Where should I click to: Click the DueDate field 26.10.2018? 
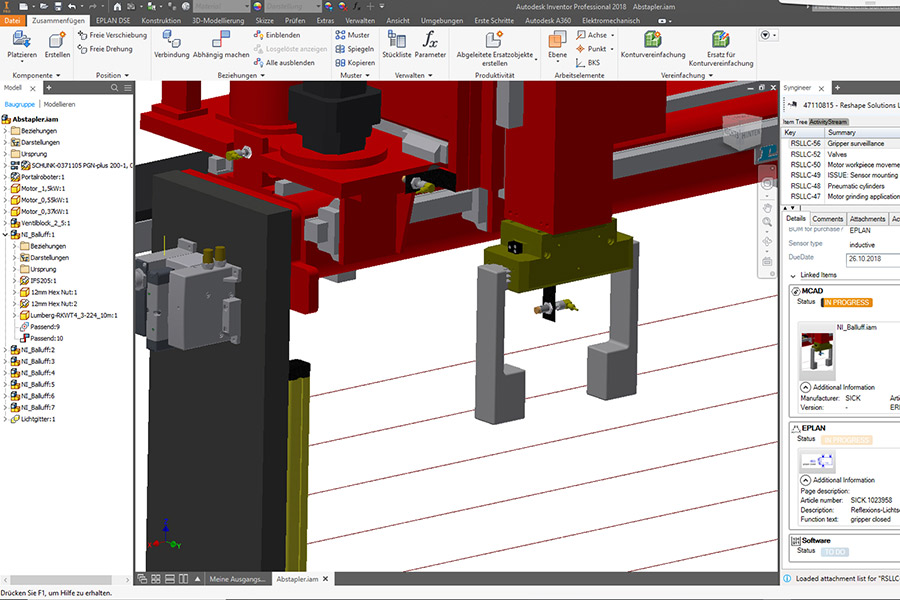[x=873, y=259]
